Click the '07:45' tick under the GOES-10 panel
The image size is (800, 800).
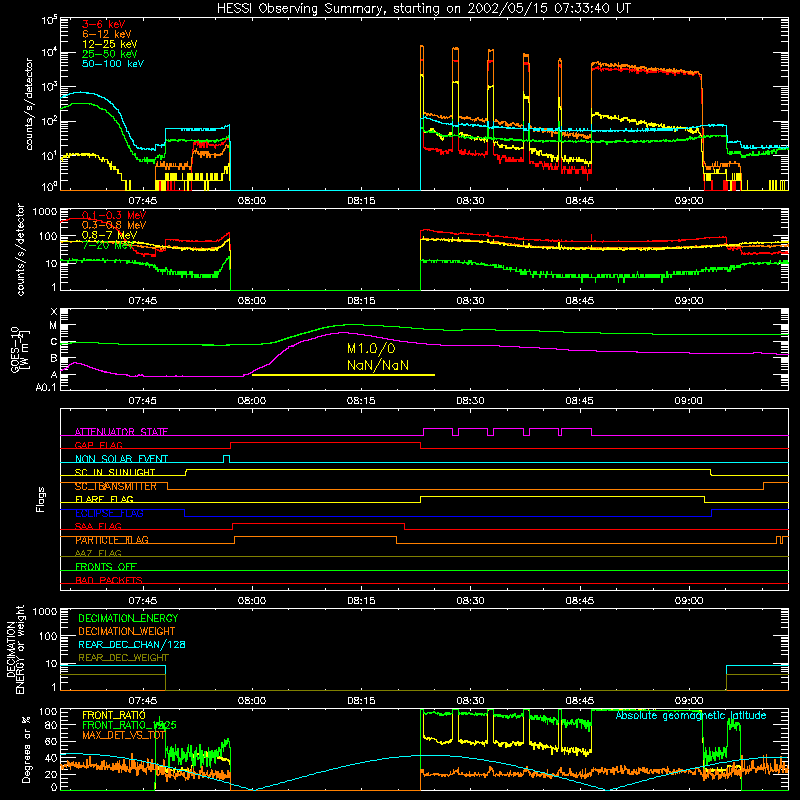coord(142,401)
